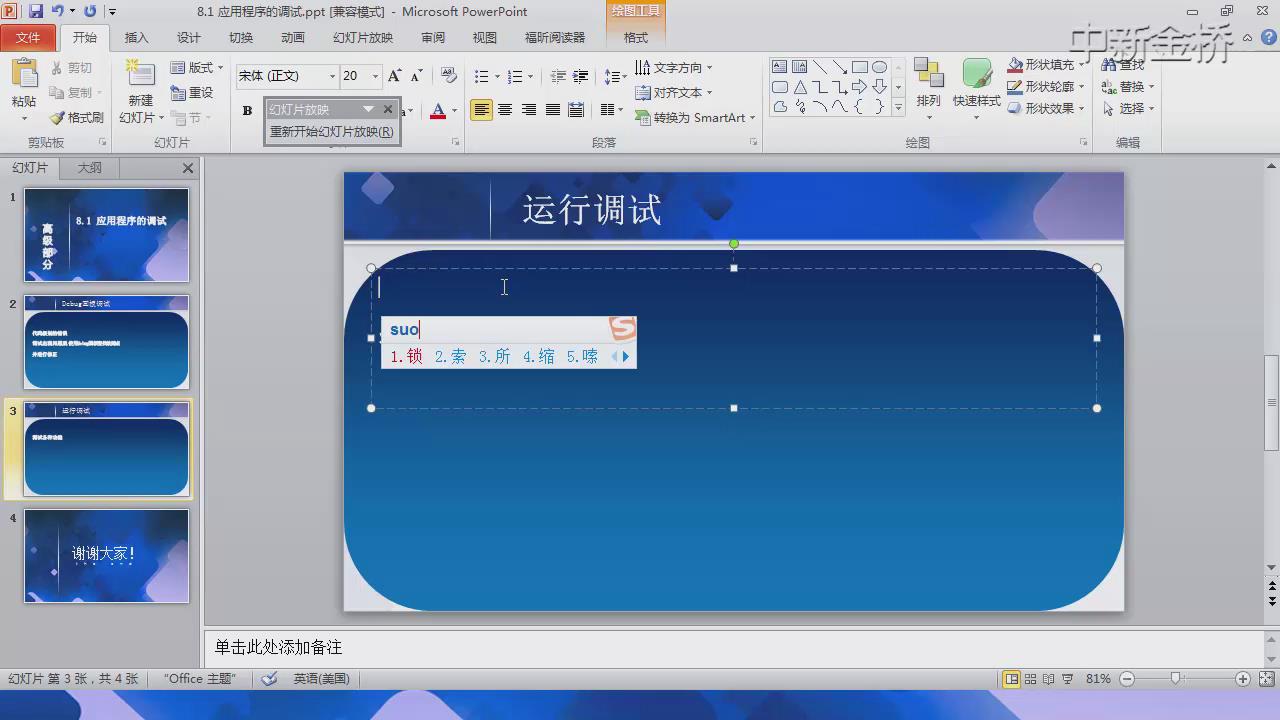Image resolution: width=1280 pixels, height=720 pixels.
Task: Click the Undo arrow in quick access
Action: 58,11
